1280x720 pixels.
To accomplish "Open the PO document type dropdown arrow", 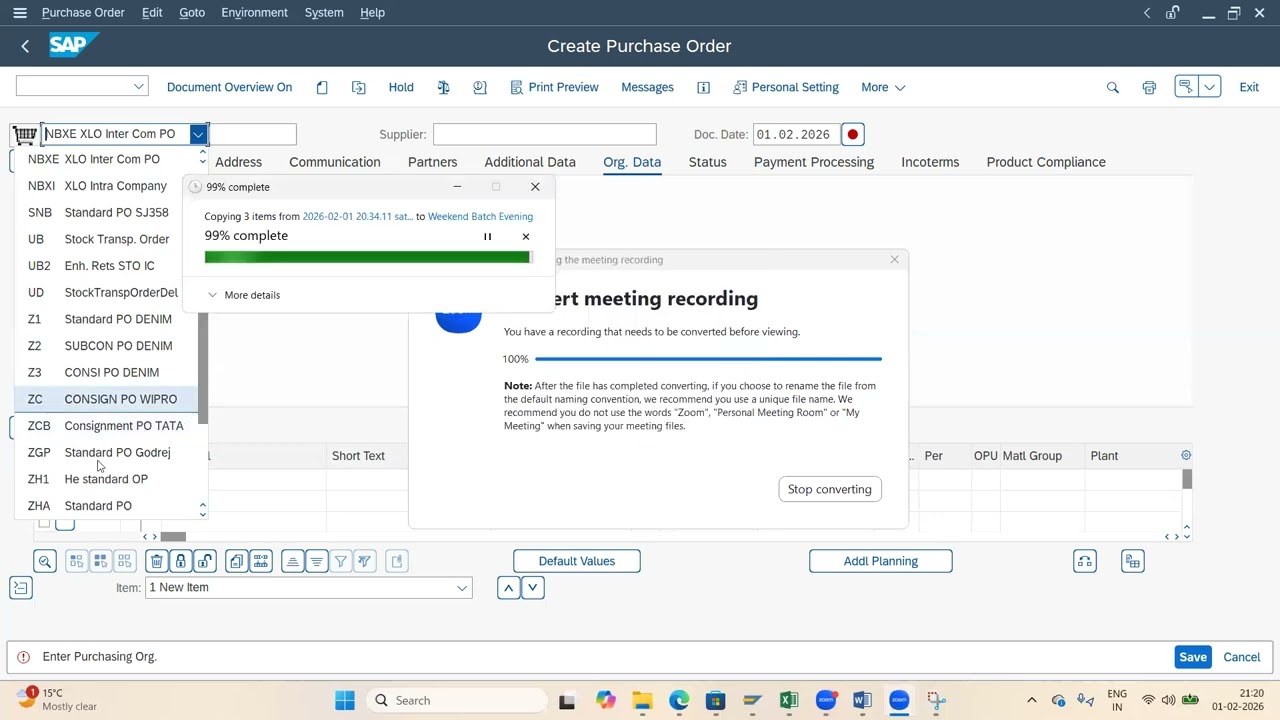I will [x=198, y=134].
